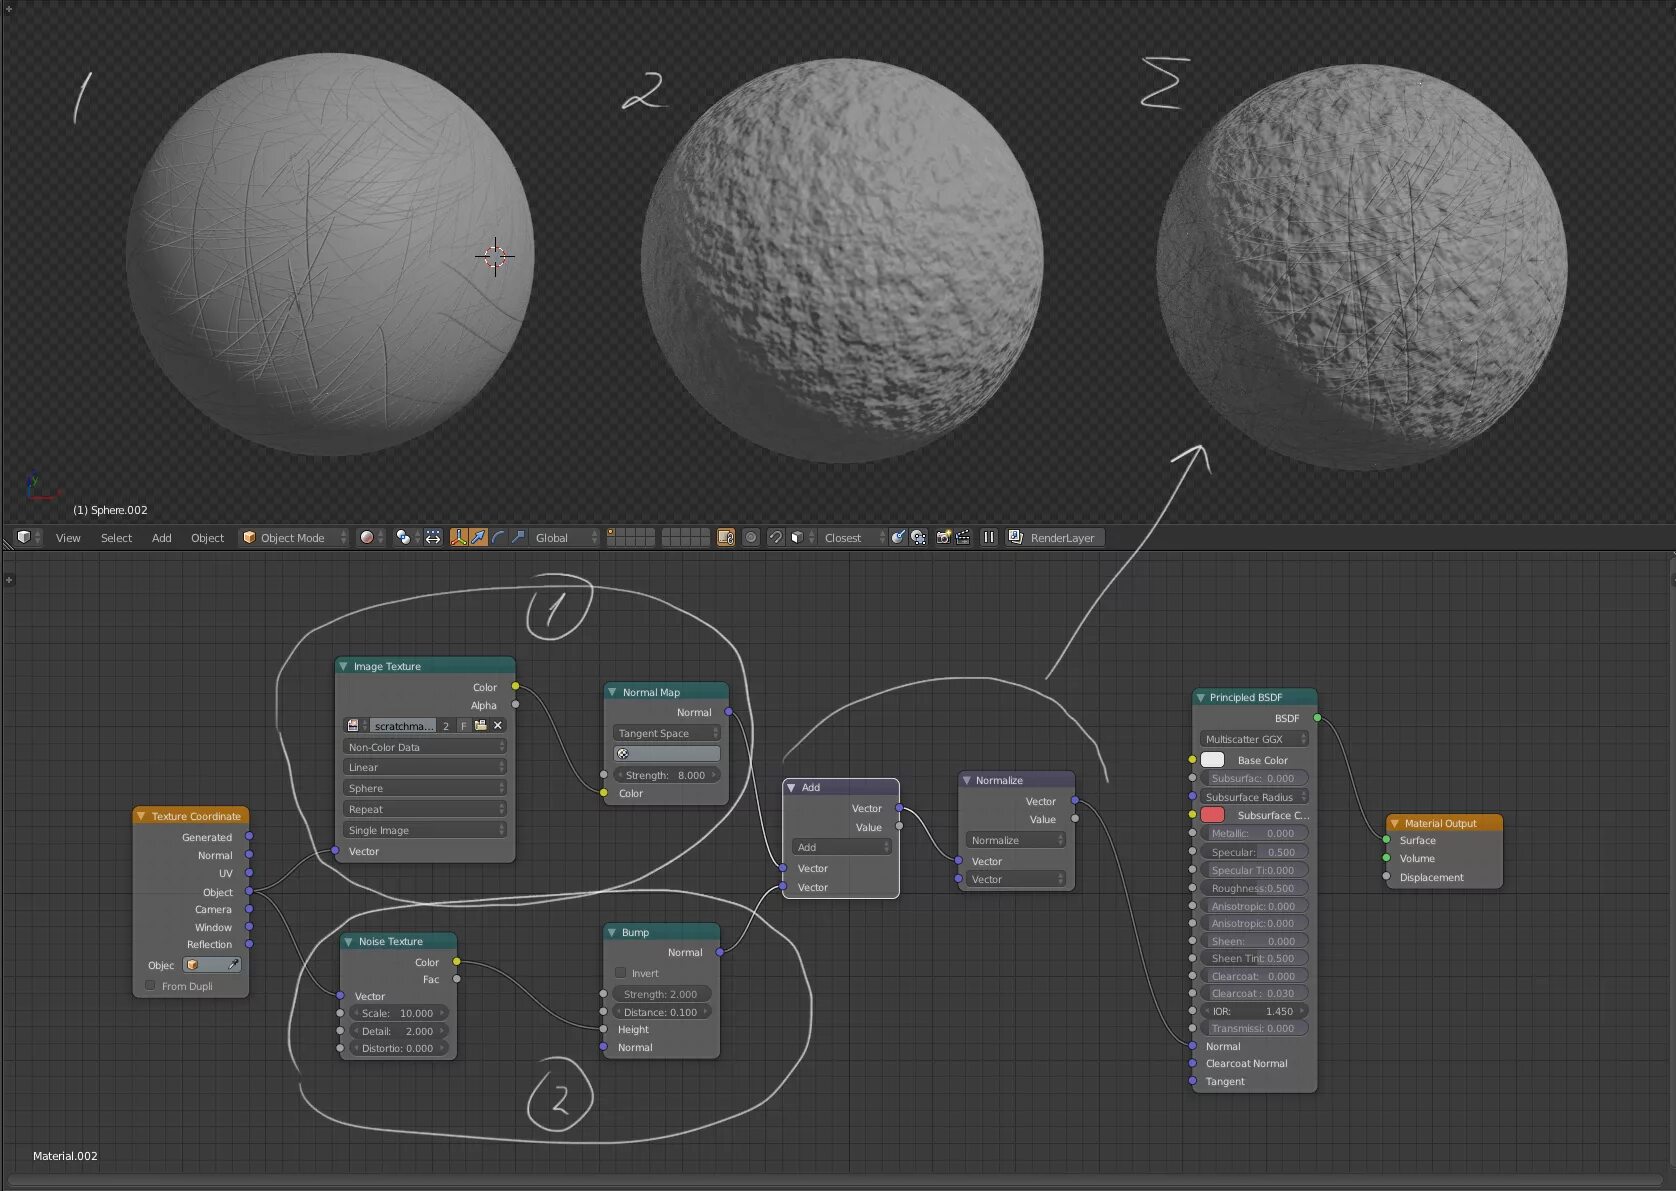Open Subsurface Radius dropdown
Screen dimensions: 1676x1191
1254,797
